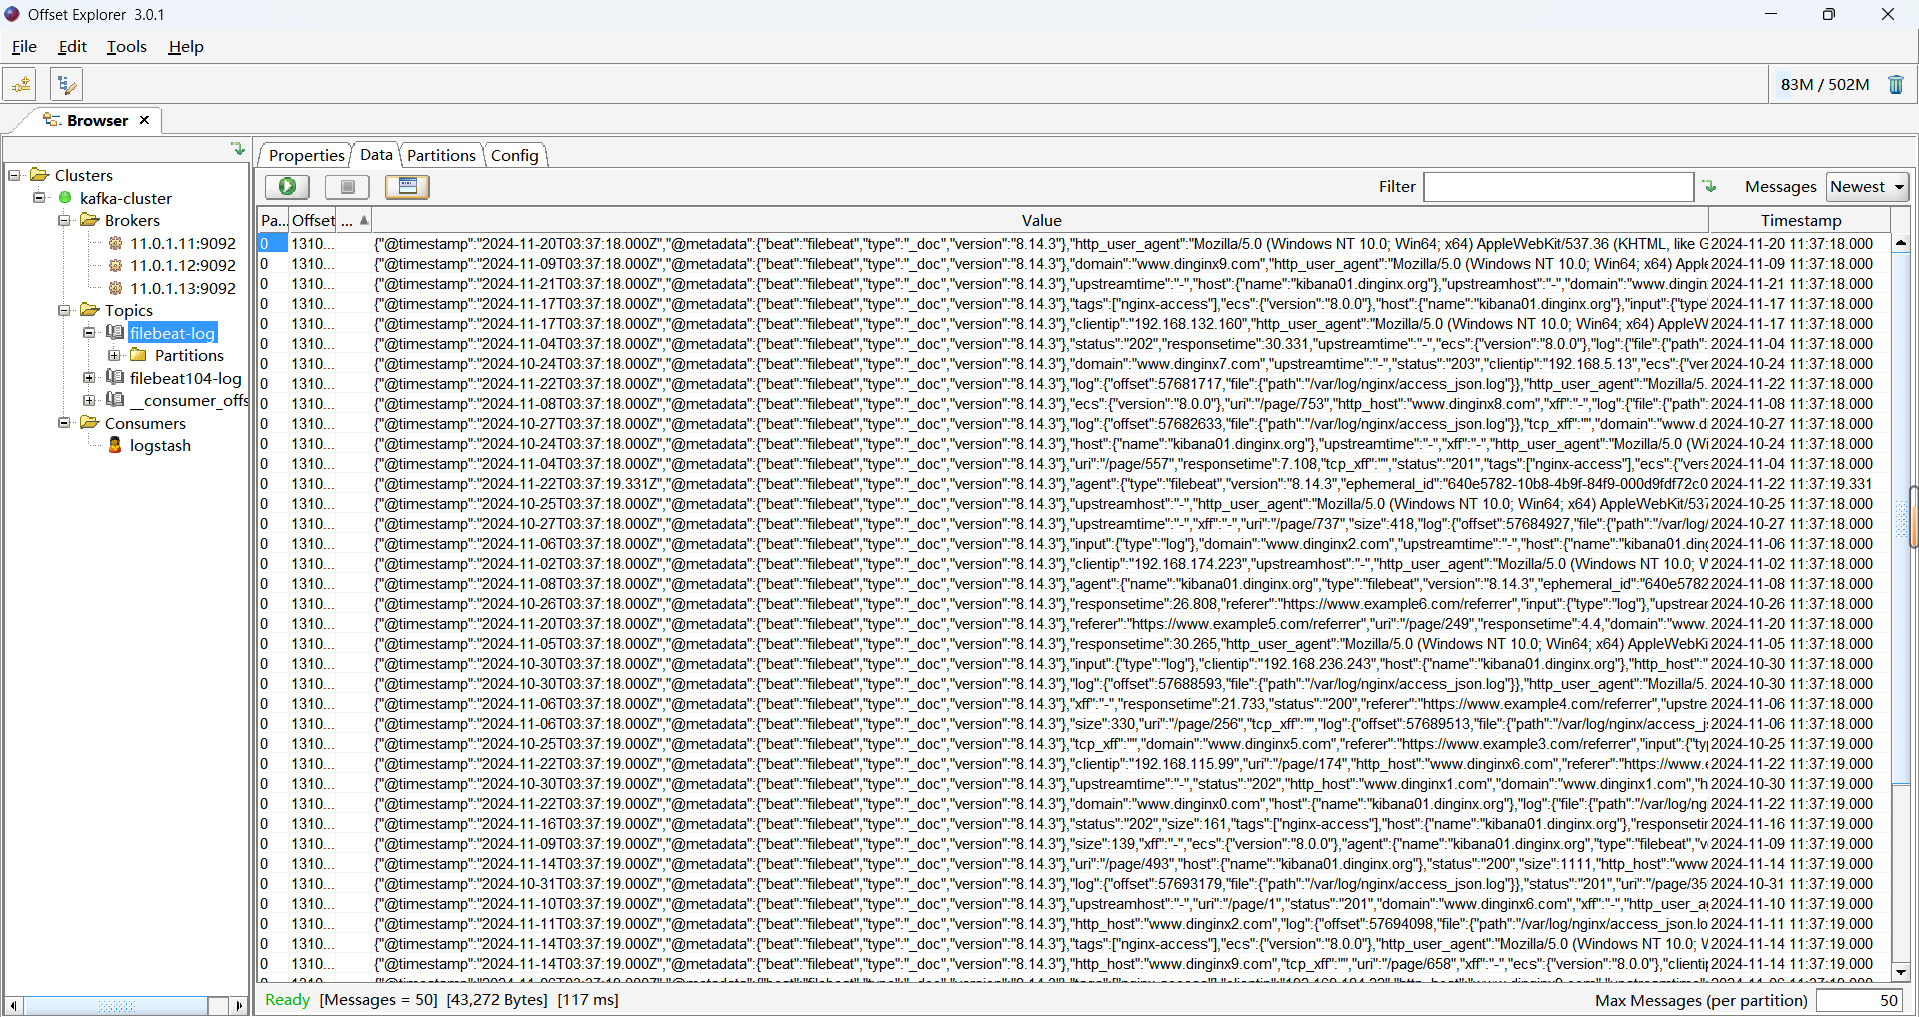Viewport: 1919px width, 1017px height.
Task: Select row with timestamp 2024-11-05 11:37:18.000
Action: pyautogui.click(x=1074, y=644)
